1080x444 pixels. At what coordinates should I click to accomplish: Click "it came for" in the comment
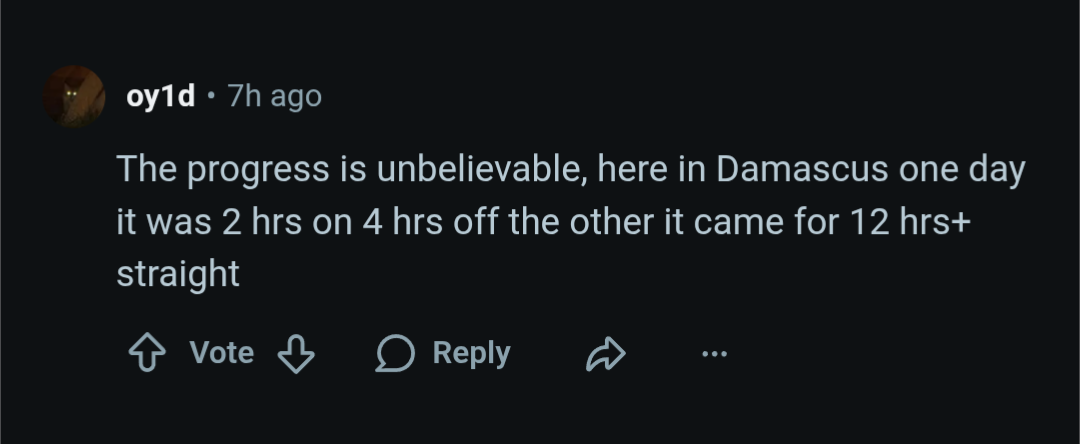738,221
